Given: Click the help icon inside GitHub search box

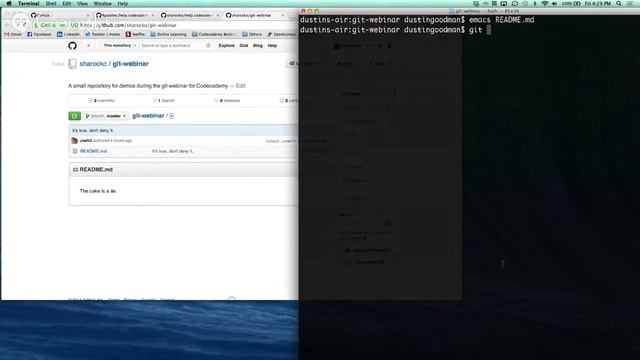Looking at the screenshot, I should pos(209,46).
